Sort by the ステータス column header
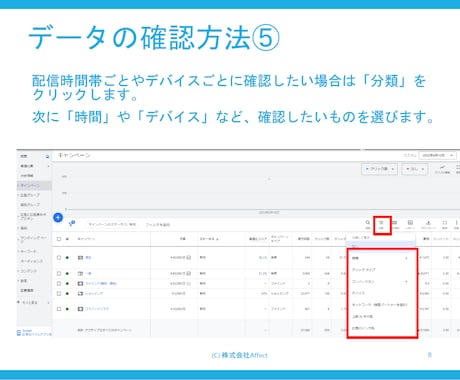 [x=208, y=239]
